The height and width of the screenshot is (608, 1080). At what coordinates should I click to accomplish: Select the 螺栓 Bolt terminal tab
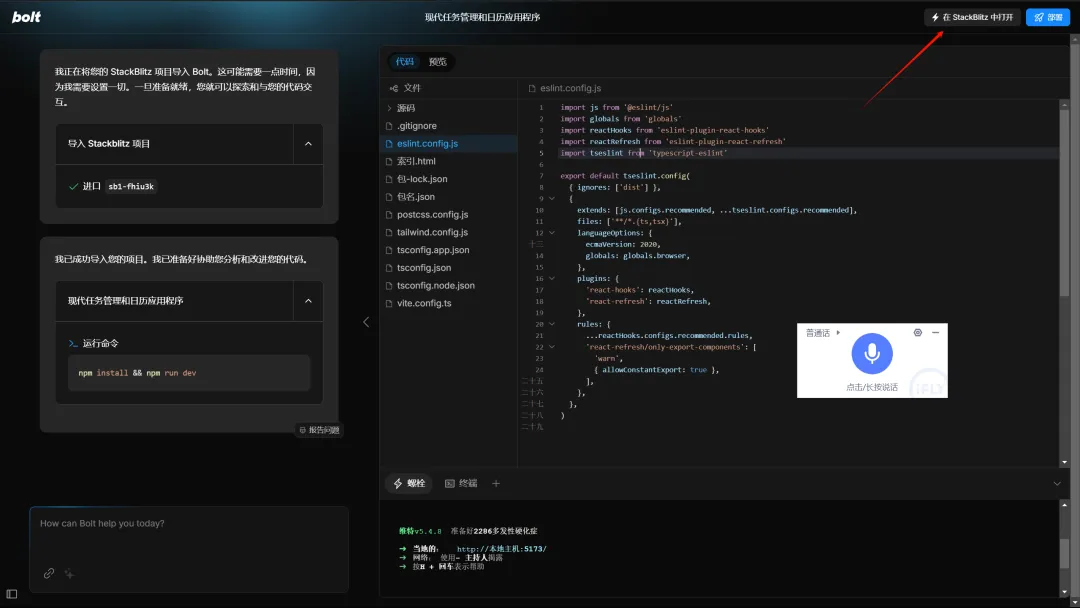coord(409,483)
